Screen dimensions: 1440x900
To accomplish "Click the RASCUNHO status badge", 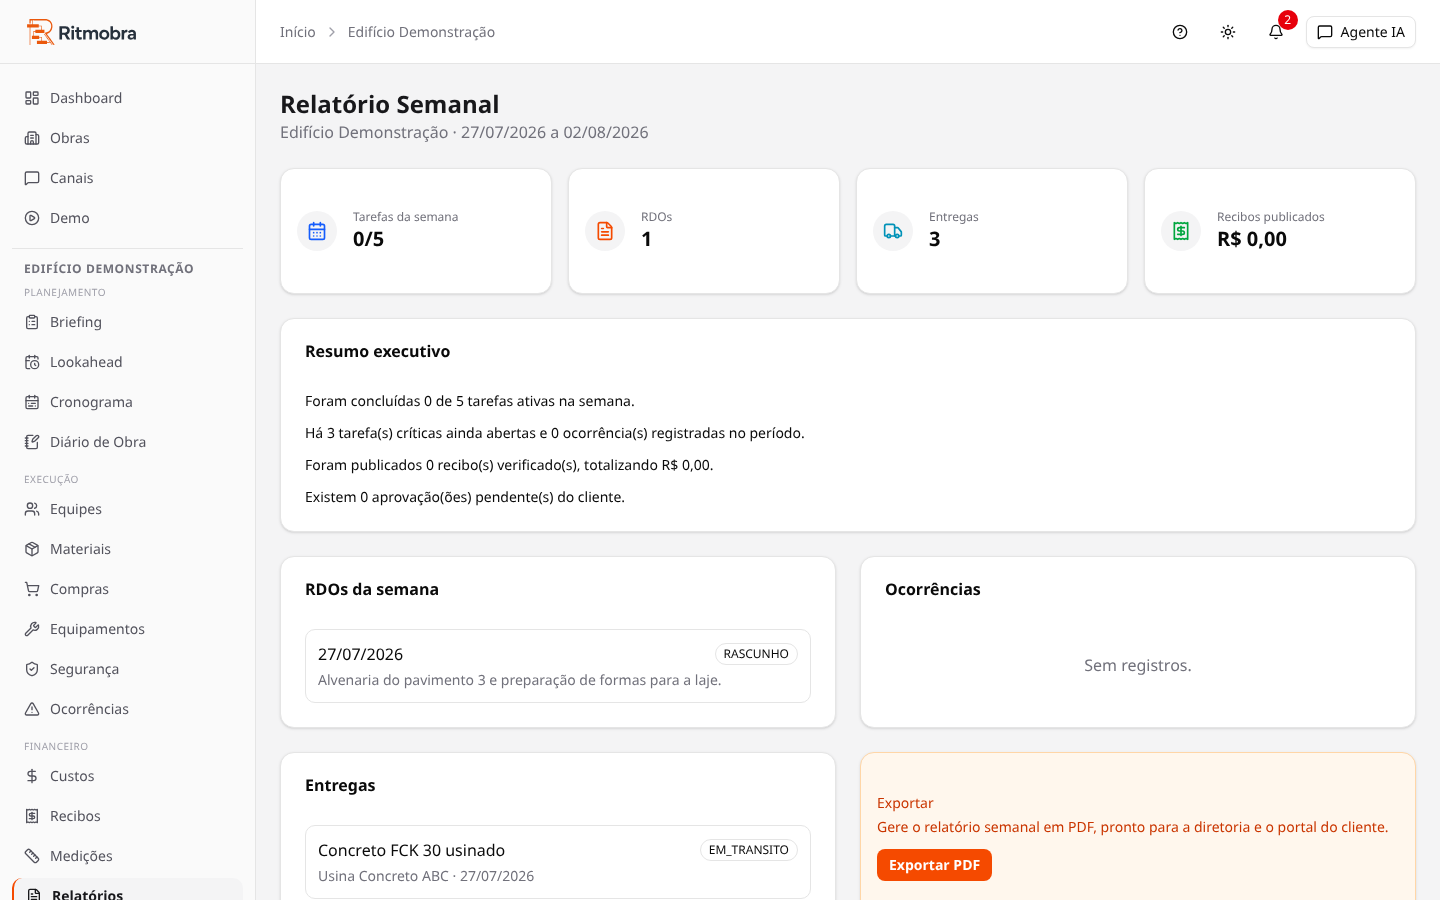I will [x=756, y=654].
